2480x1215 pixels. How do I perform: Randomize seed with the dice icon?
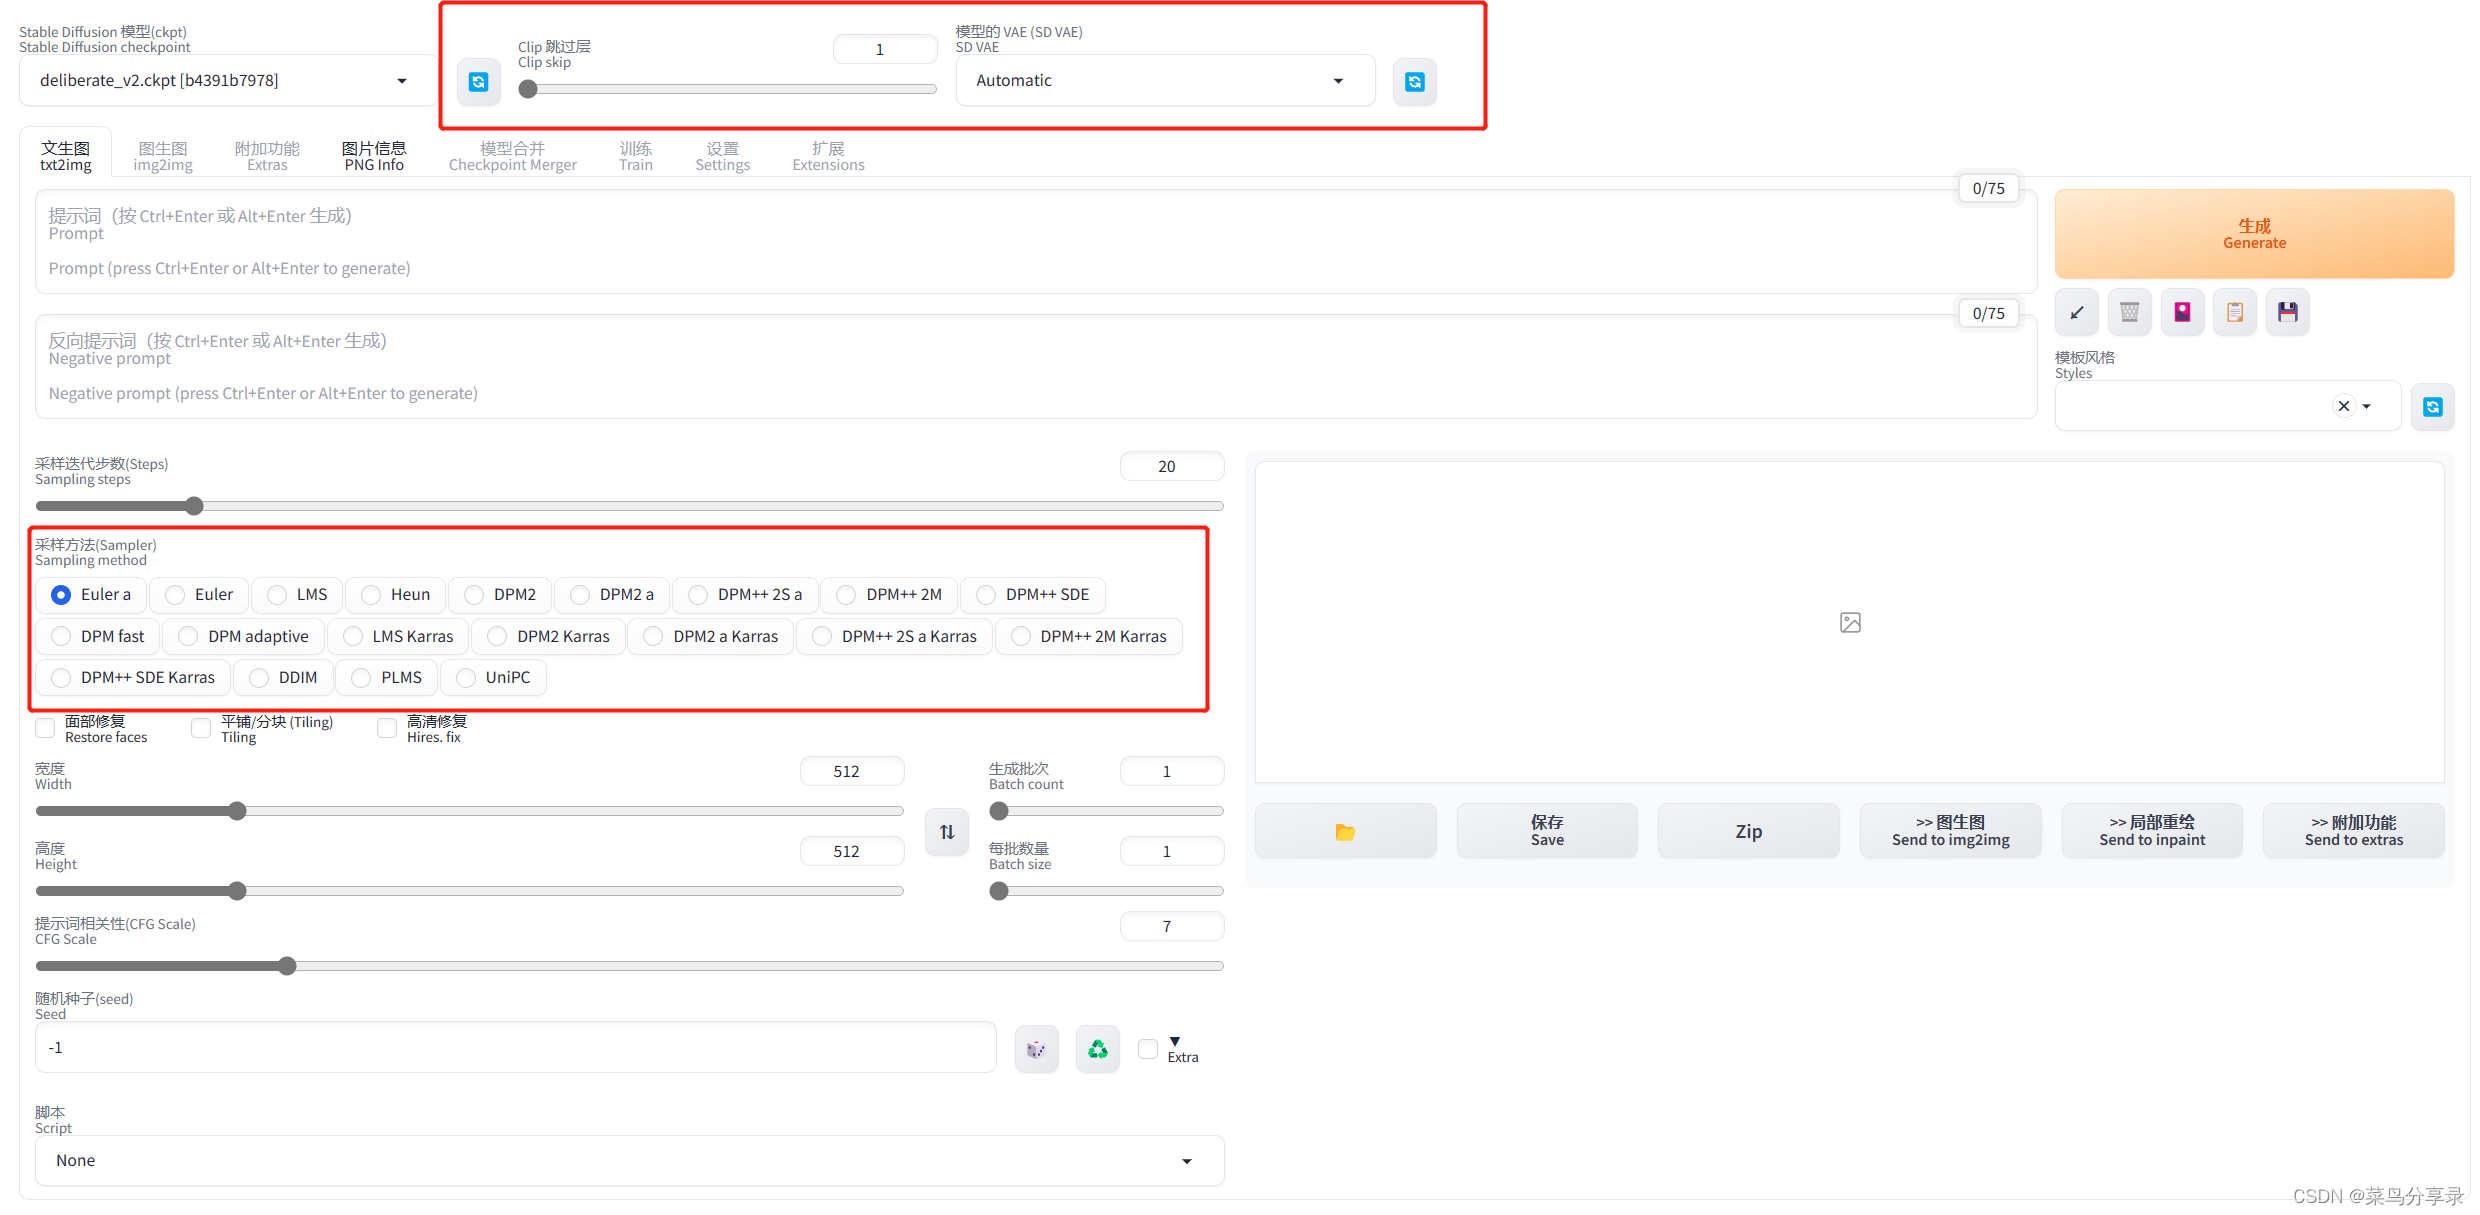click(1036, 1048)
